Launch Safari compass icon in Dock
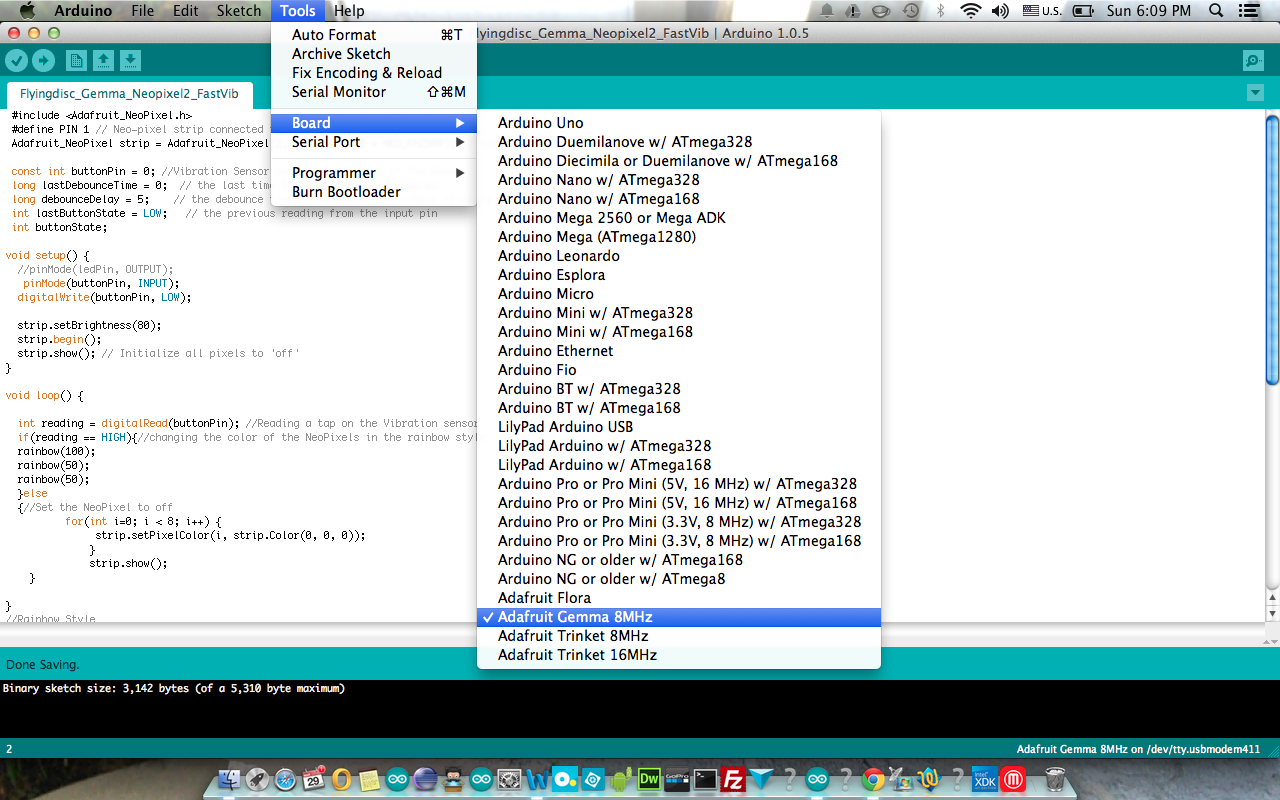The height and width of the screenshot is (800, 1280). 285,779
